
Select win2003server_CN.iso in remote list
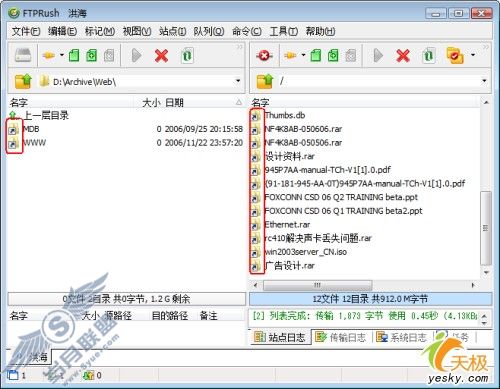306,252
